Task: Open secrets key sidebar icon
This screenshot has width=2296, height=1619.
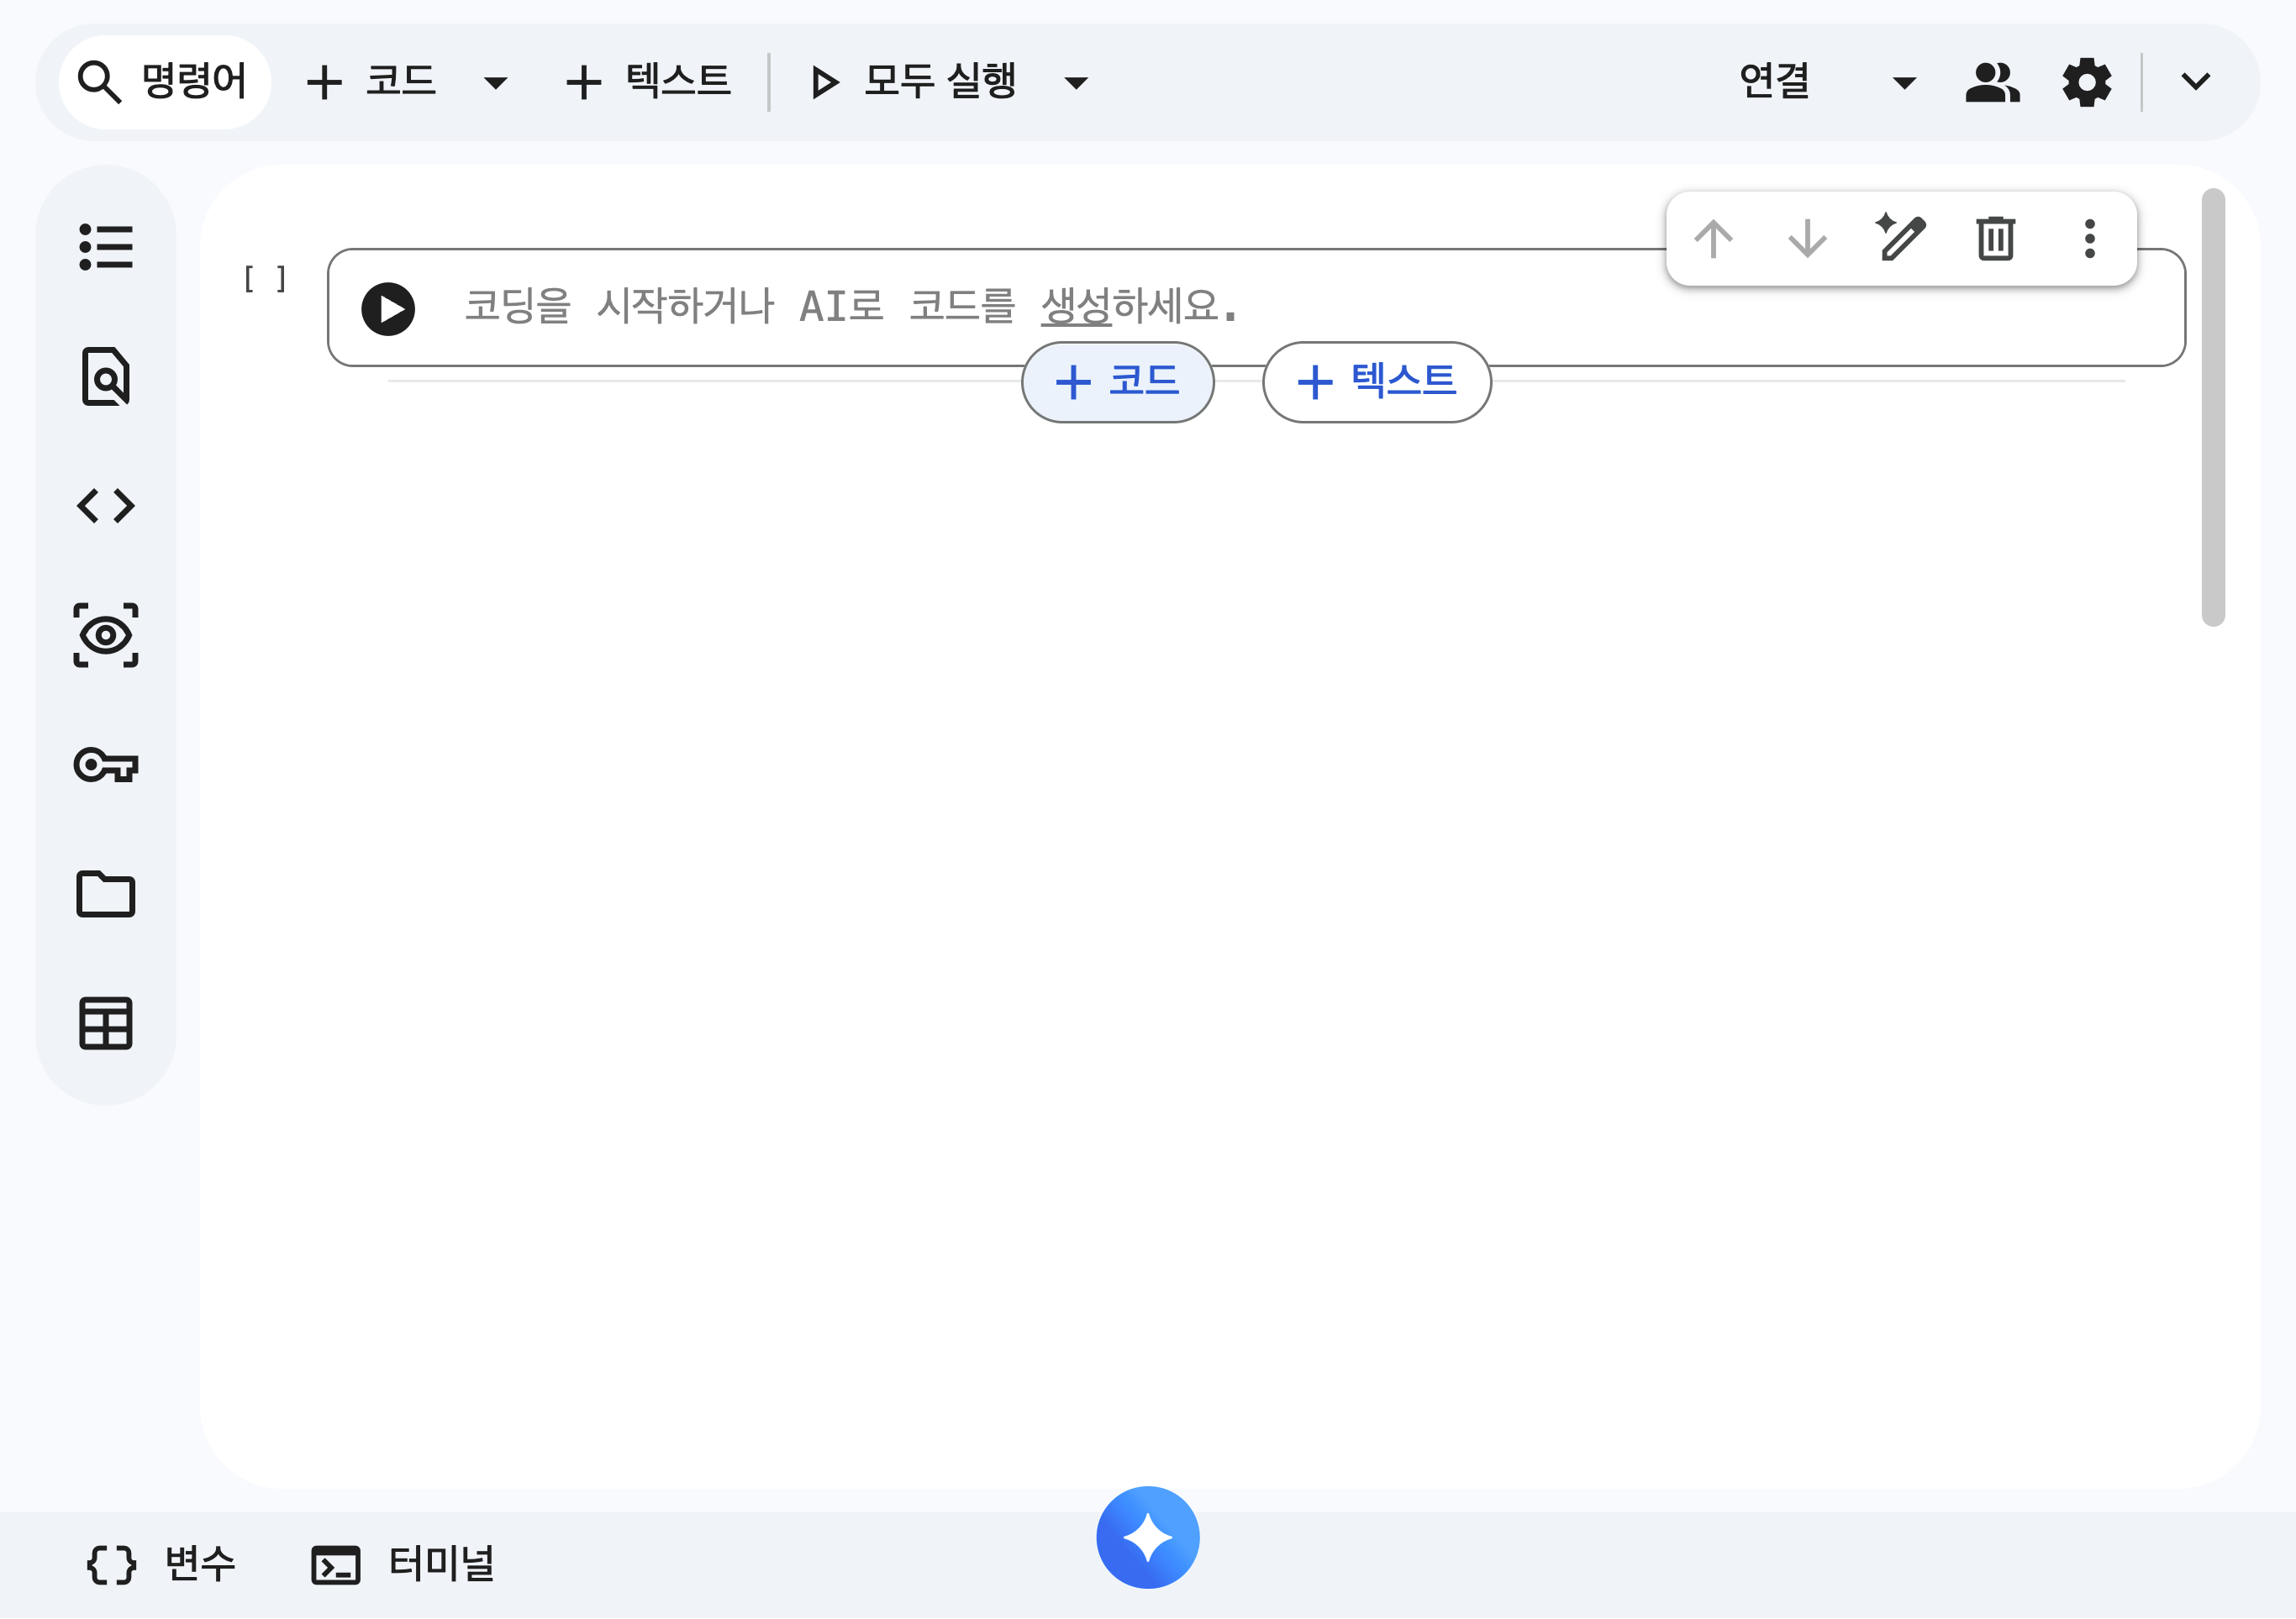Action: coord(106,765)
